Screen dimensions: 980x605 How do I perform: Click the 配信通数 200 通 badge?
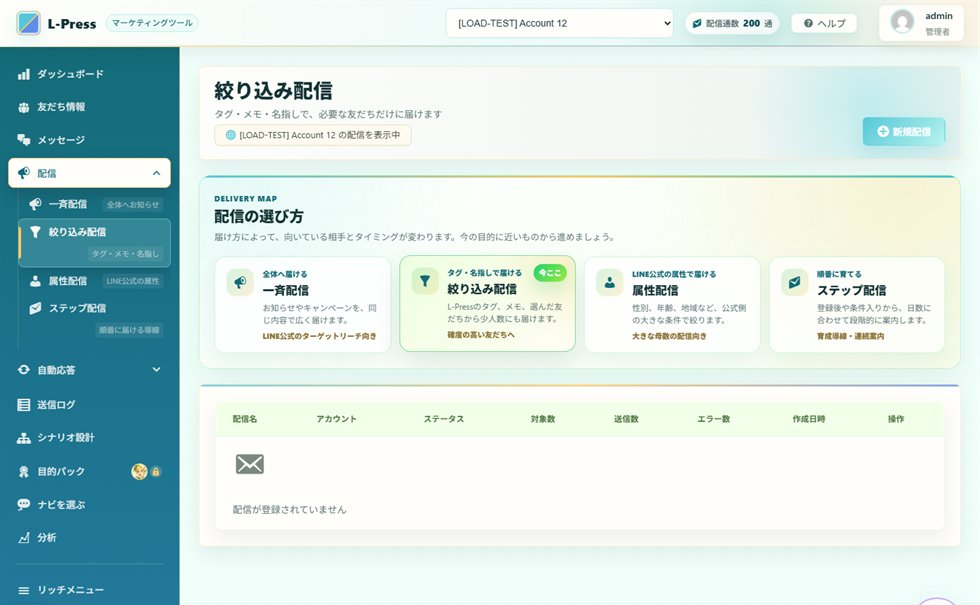(732, 23)
